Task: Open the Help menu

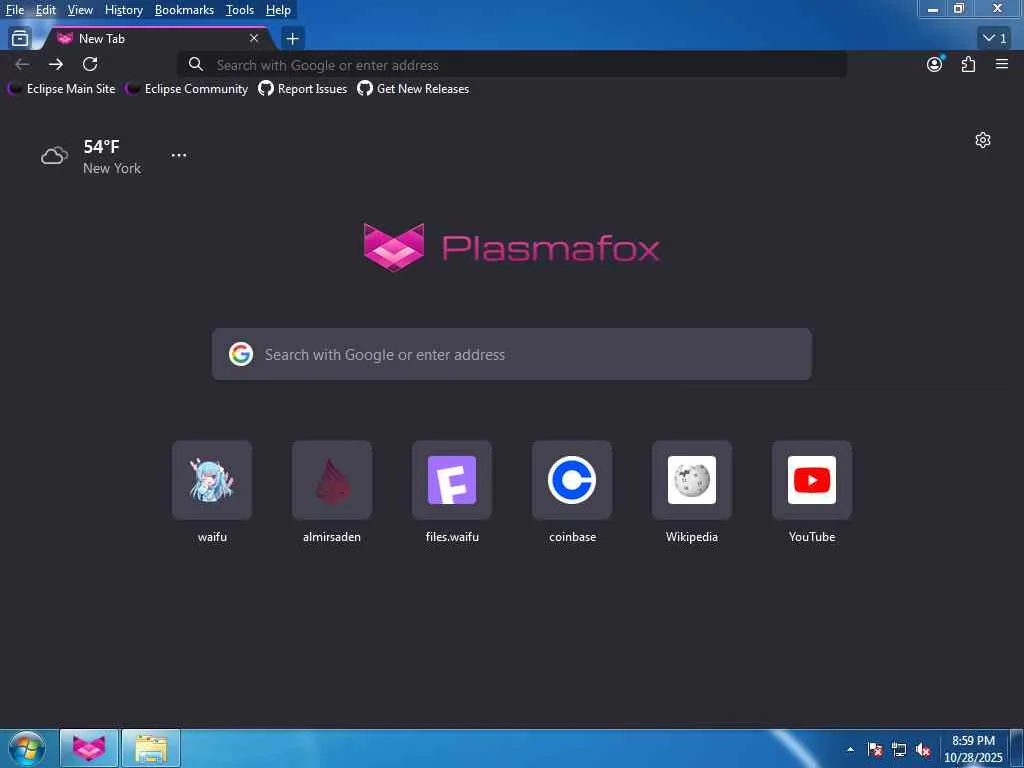Action: pyautogui.click(x=278, y=10)
